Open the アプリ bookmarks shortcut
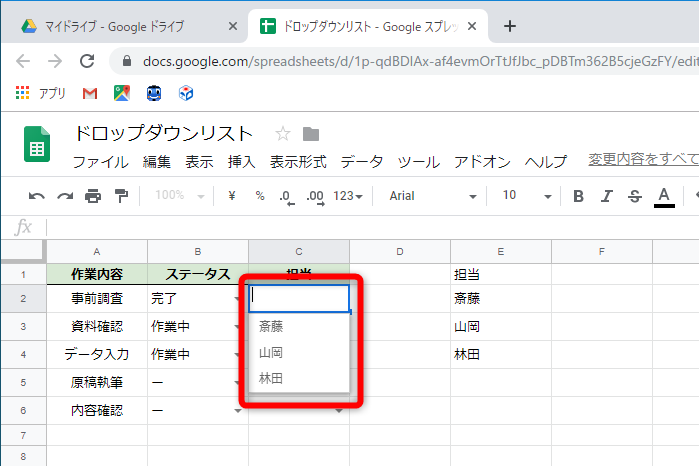 pos(41,93)
